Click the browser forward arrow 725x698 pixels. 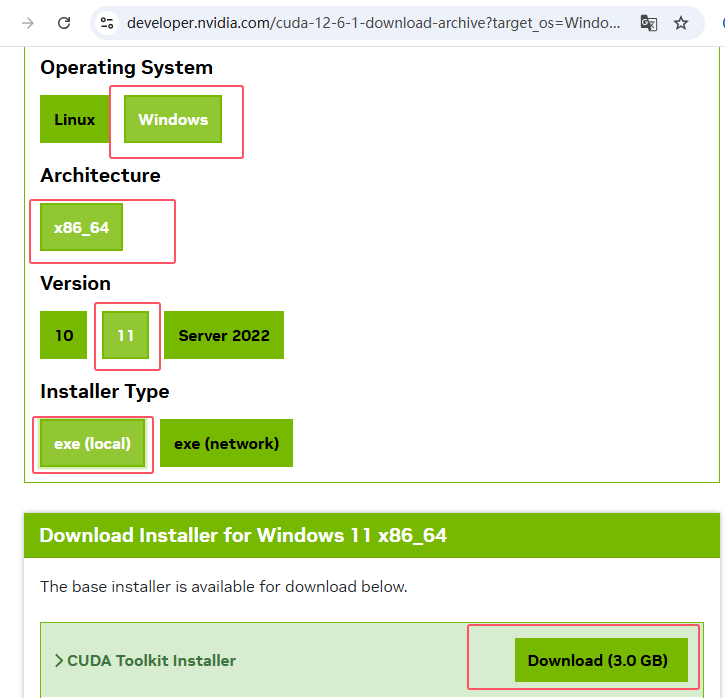(x=28, y=23)
